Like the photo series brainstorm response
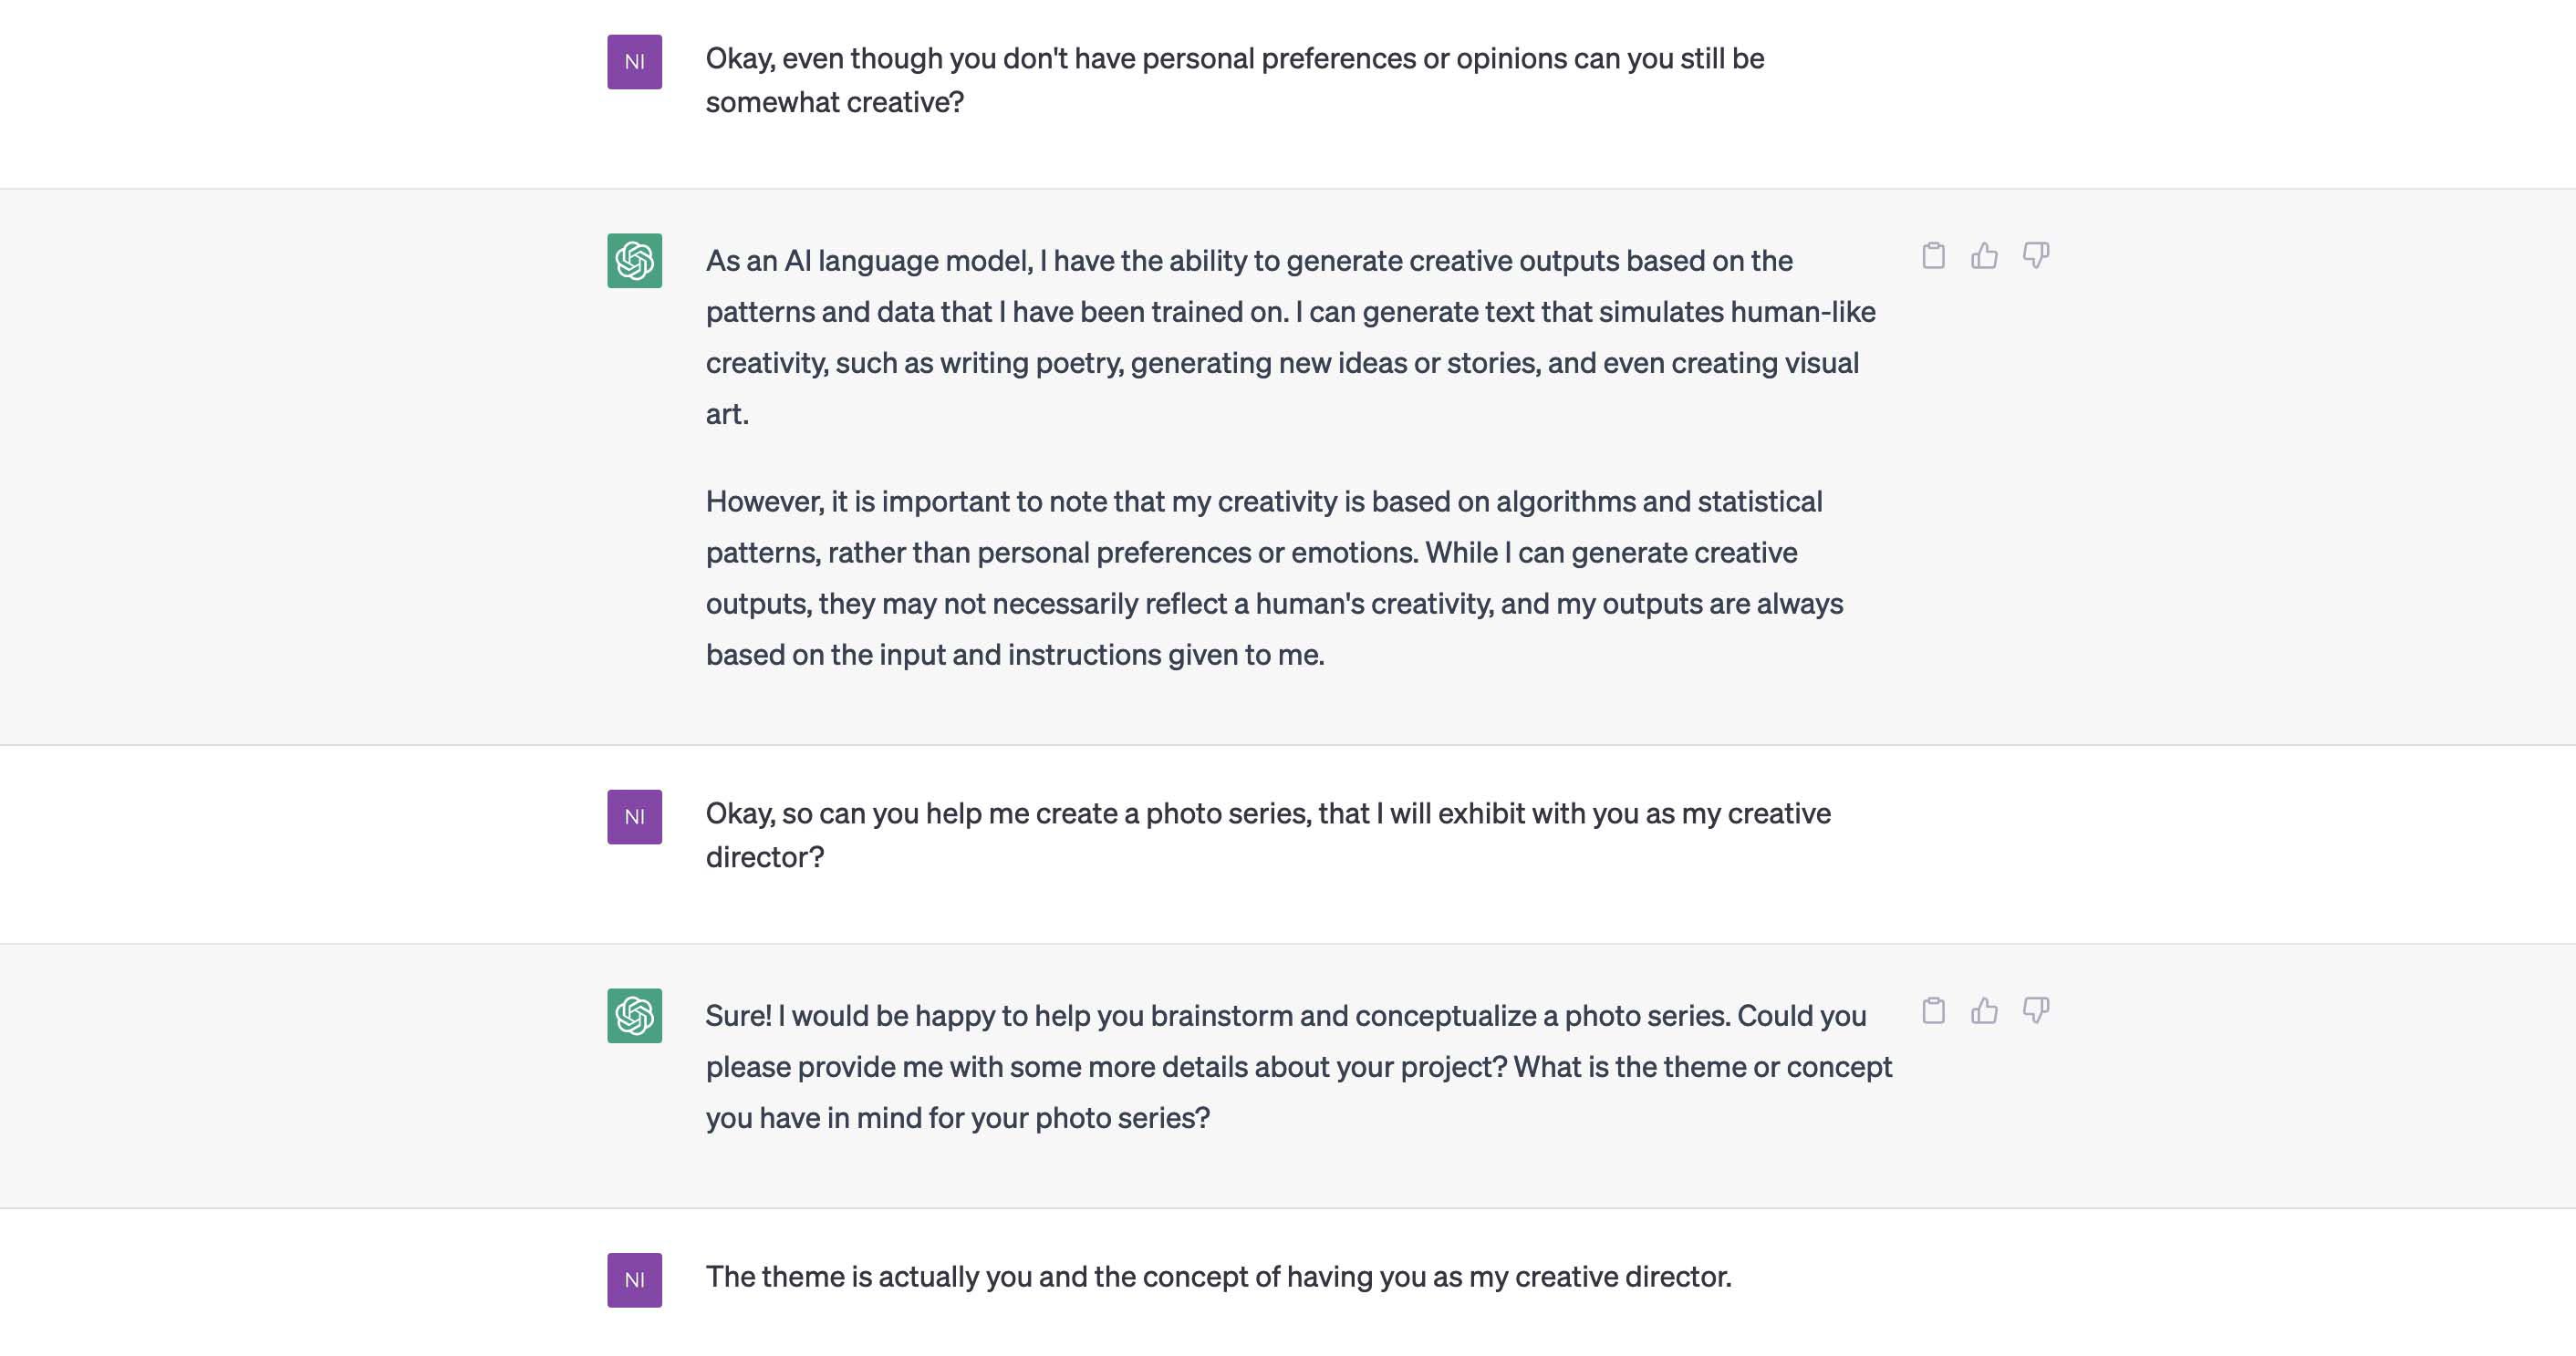This screenshot has width=2576, height=1356. click(1984, 1011)
